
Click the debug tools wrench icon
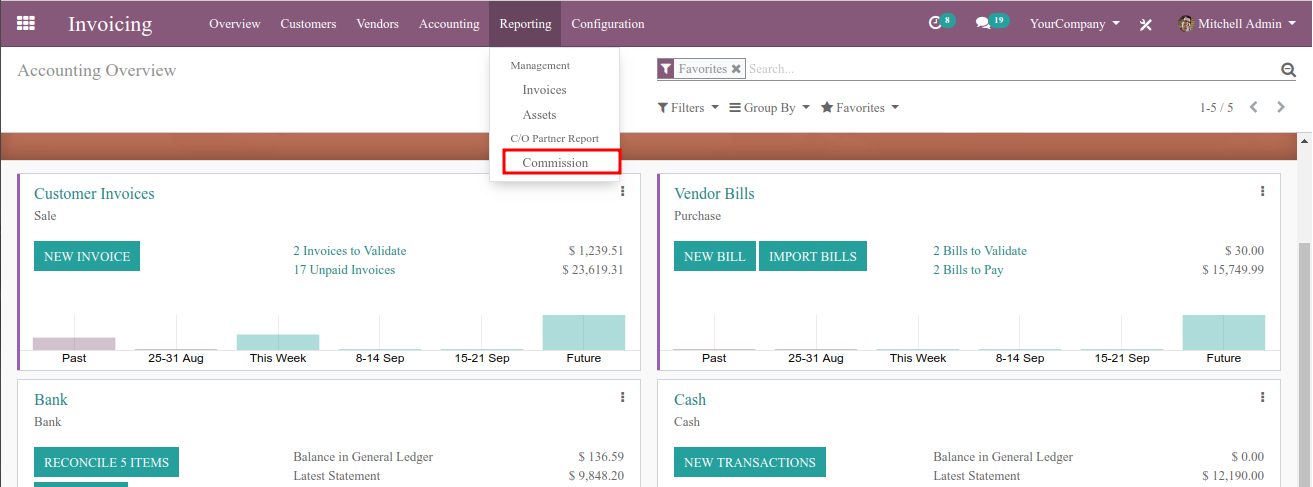[1146, 24]
